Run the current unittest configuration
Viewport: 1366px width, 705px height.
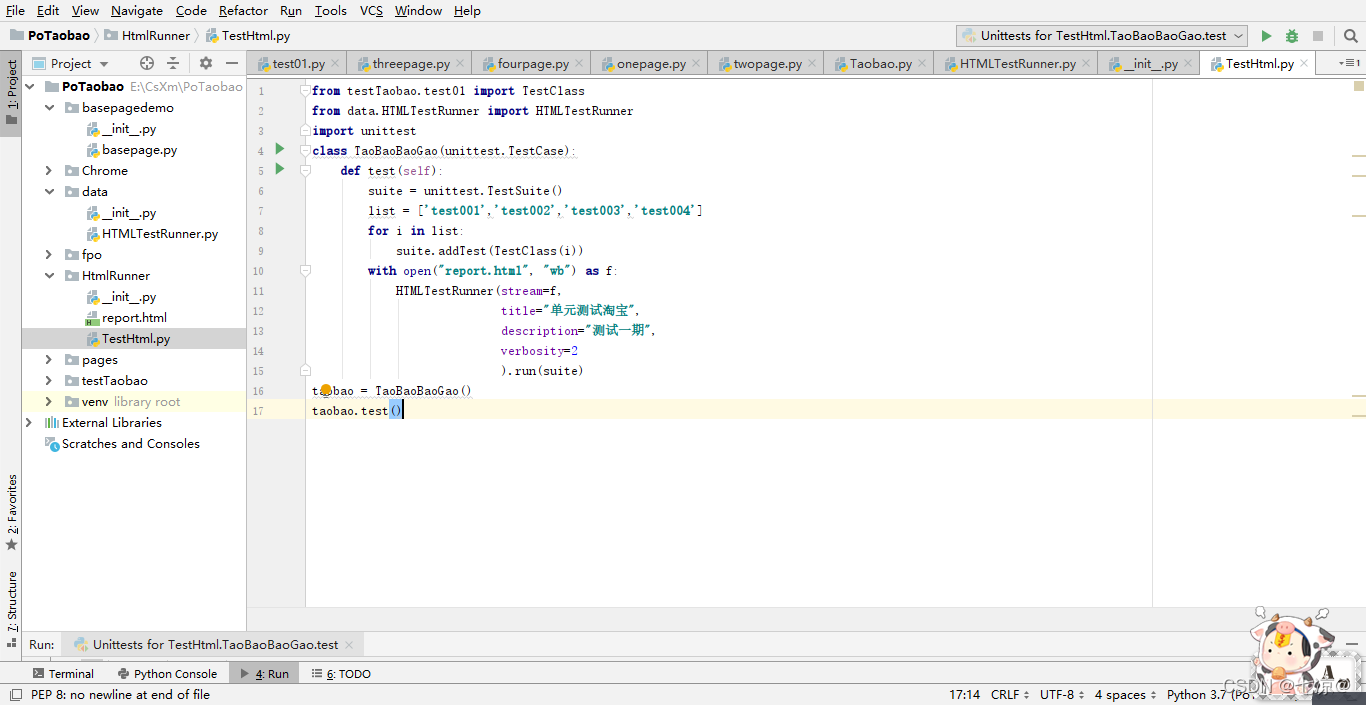click(x=1266, y=36)
